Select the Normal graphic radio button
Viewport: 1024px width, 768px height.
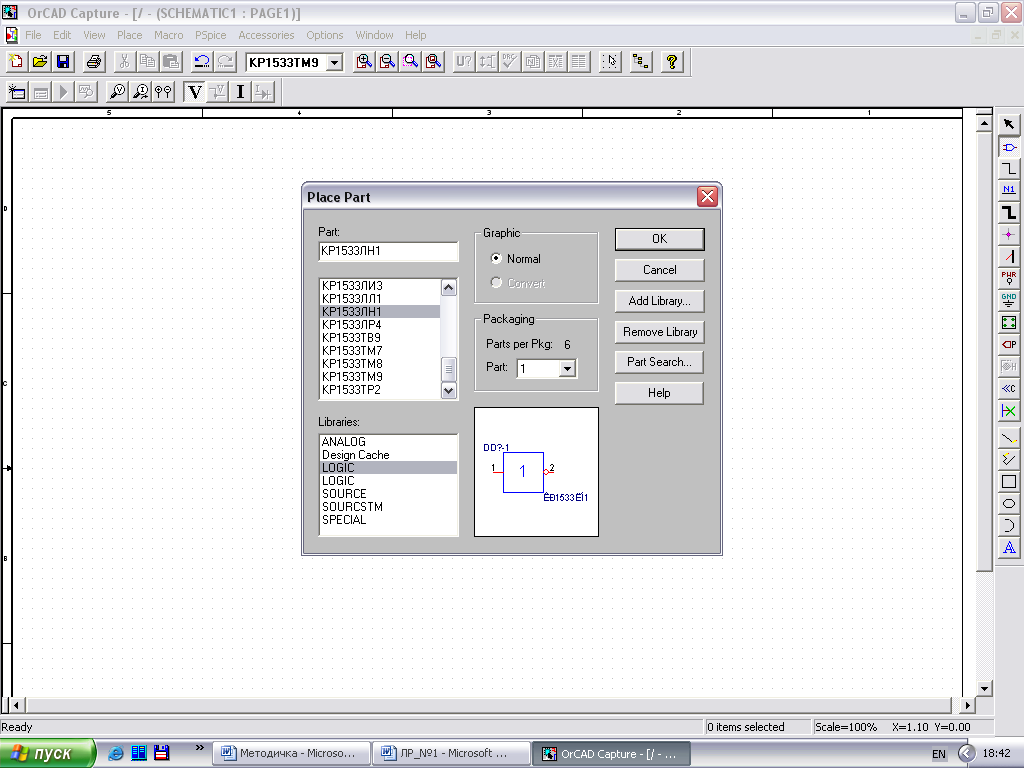(x=496, y=259)
